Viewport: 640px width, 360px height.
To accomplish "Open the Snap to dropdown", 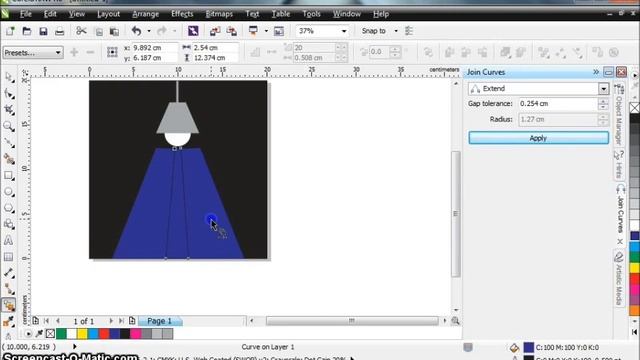I will tap(396, 31).
